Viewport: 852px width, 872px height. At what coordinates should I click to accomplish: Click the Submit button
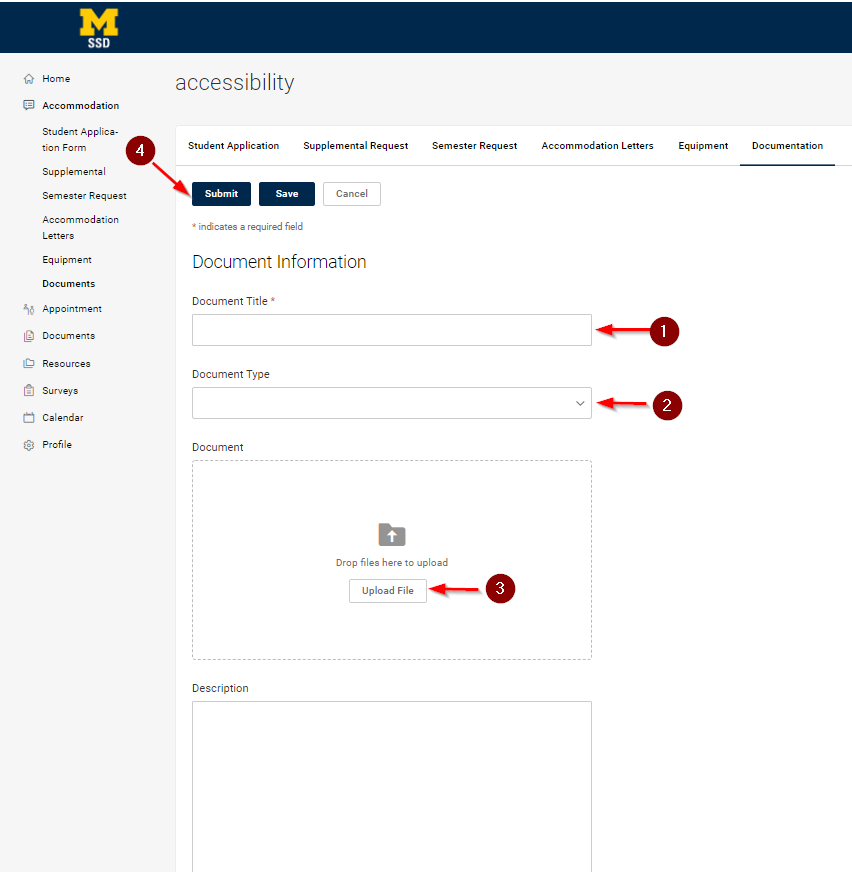pos(221,193)
